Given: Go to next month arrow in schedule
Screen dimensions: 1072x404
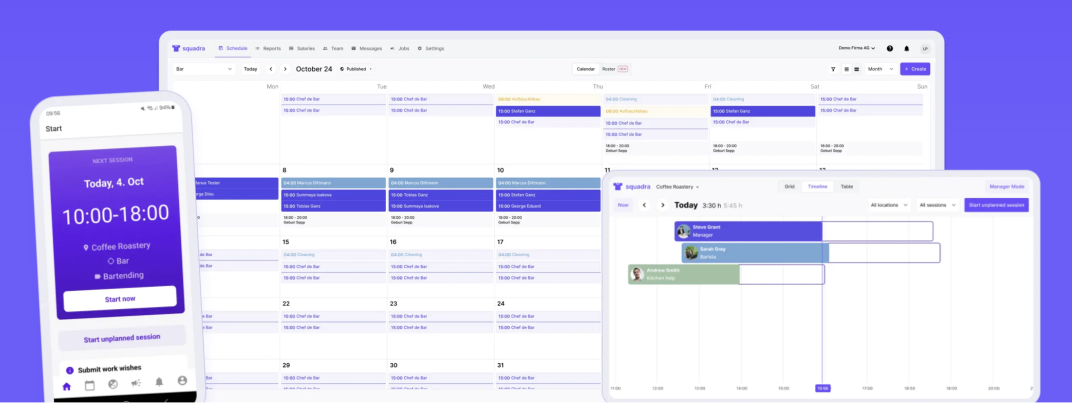Looking at the screenshot, I should (285, 69).
